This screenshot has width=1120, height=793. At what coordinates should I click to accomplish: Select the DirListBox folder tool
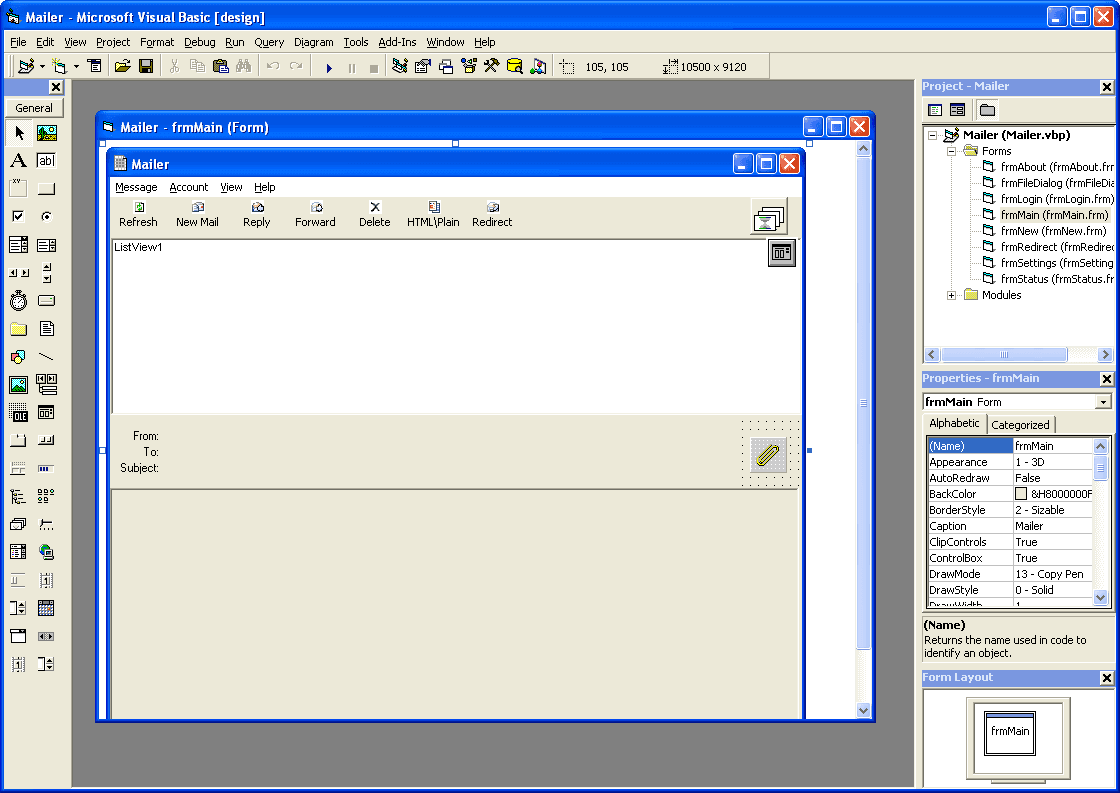click(19, 329)
